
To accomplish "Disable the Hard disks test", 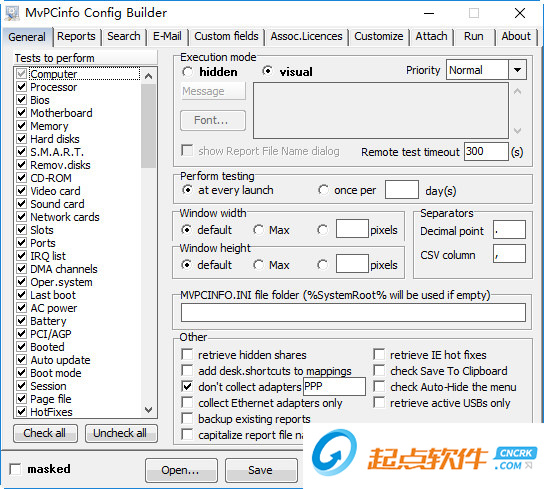I will tap(22, 139).
